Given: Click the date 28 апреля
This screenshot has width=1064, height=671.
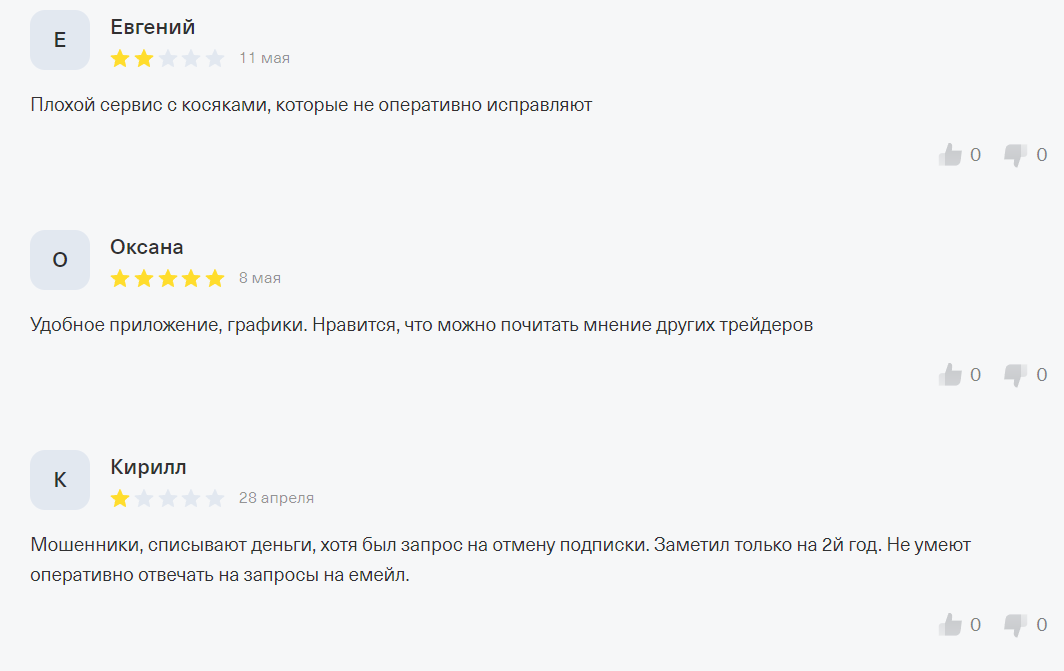Looking at the screenshot, I should pyautogui.click(x=276, y=498).
